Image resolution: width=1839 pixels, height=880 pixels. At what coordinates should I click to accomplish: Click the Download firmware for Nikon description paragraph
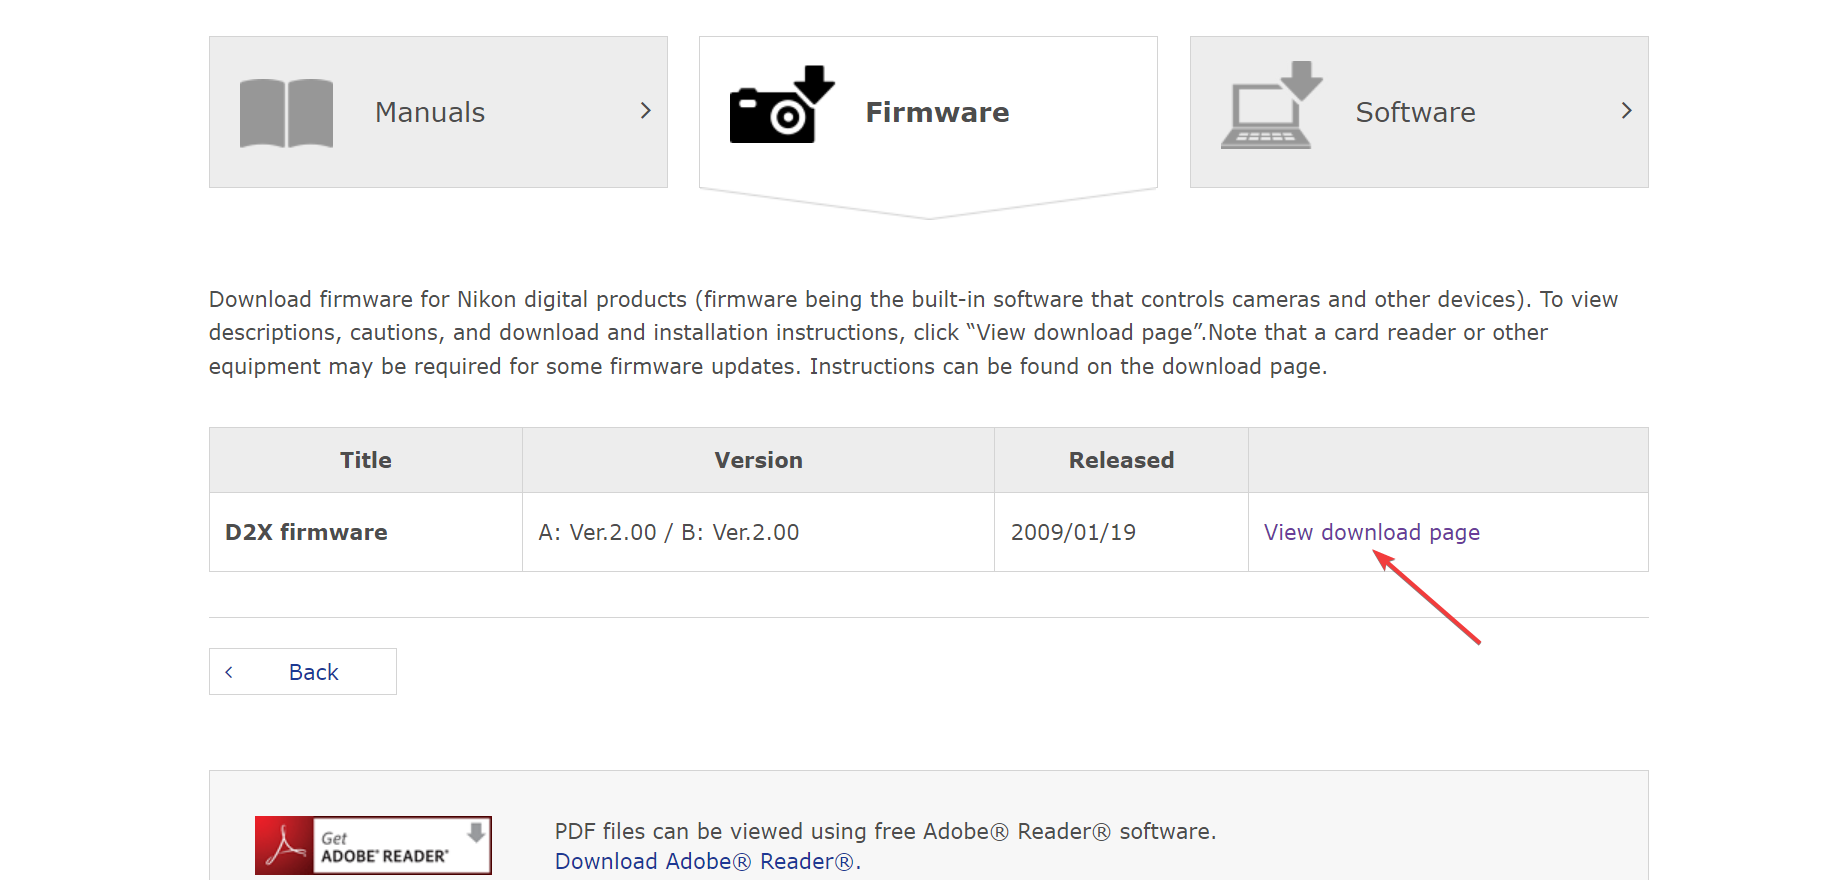(913, 333)
